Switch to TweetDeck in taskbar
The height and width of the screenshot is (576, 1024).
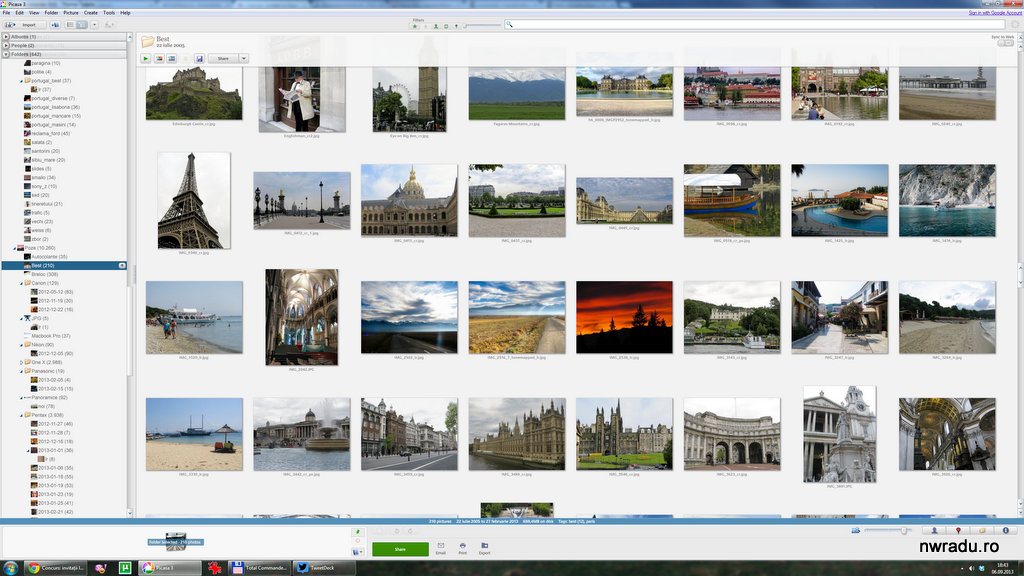tap(323, 568)
